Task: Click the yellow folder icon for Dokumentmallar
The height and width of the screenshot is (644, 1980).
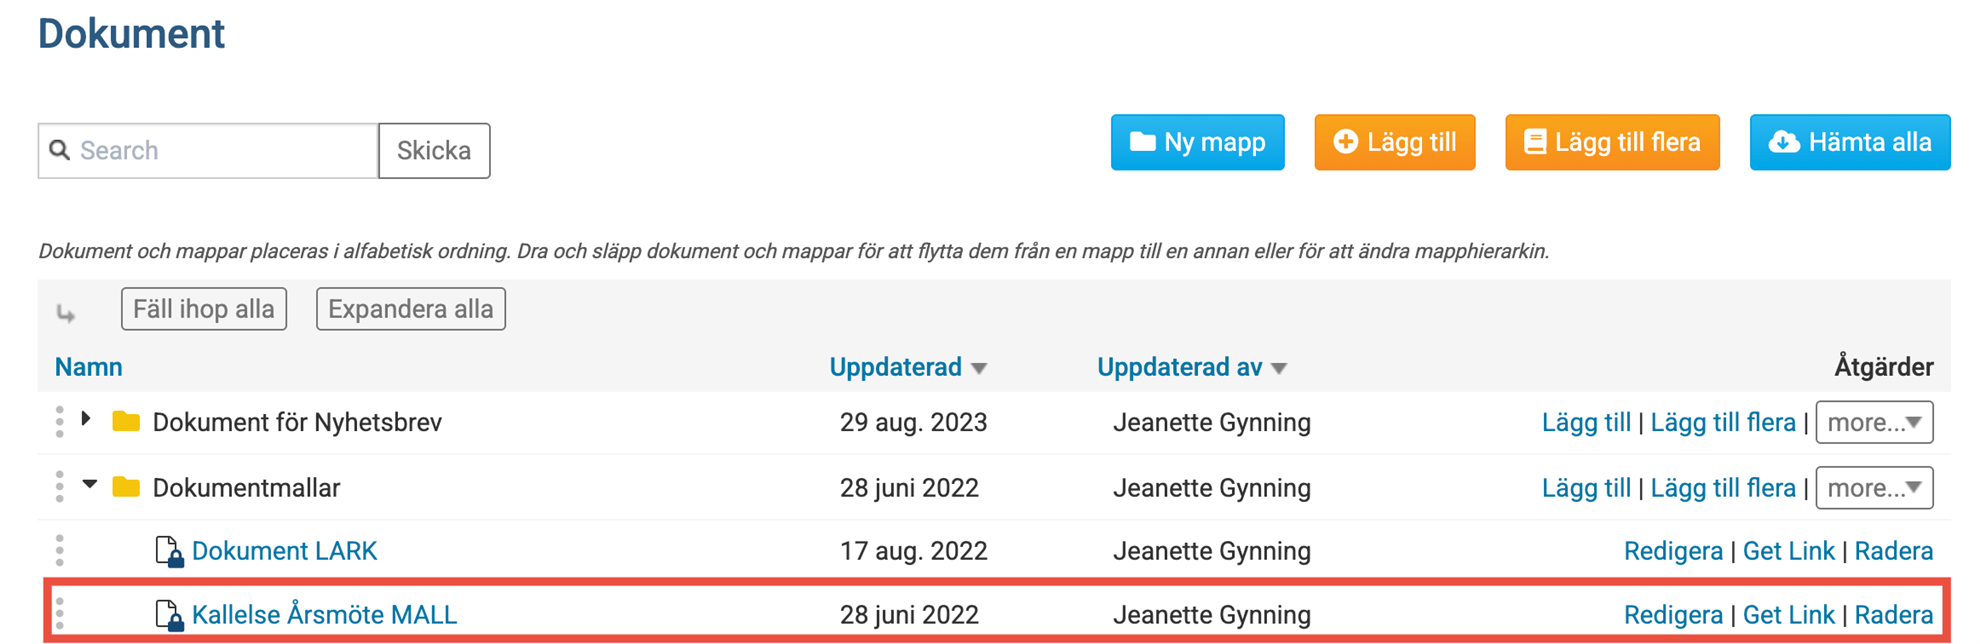Action: 126,487
